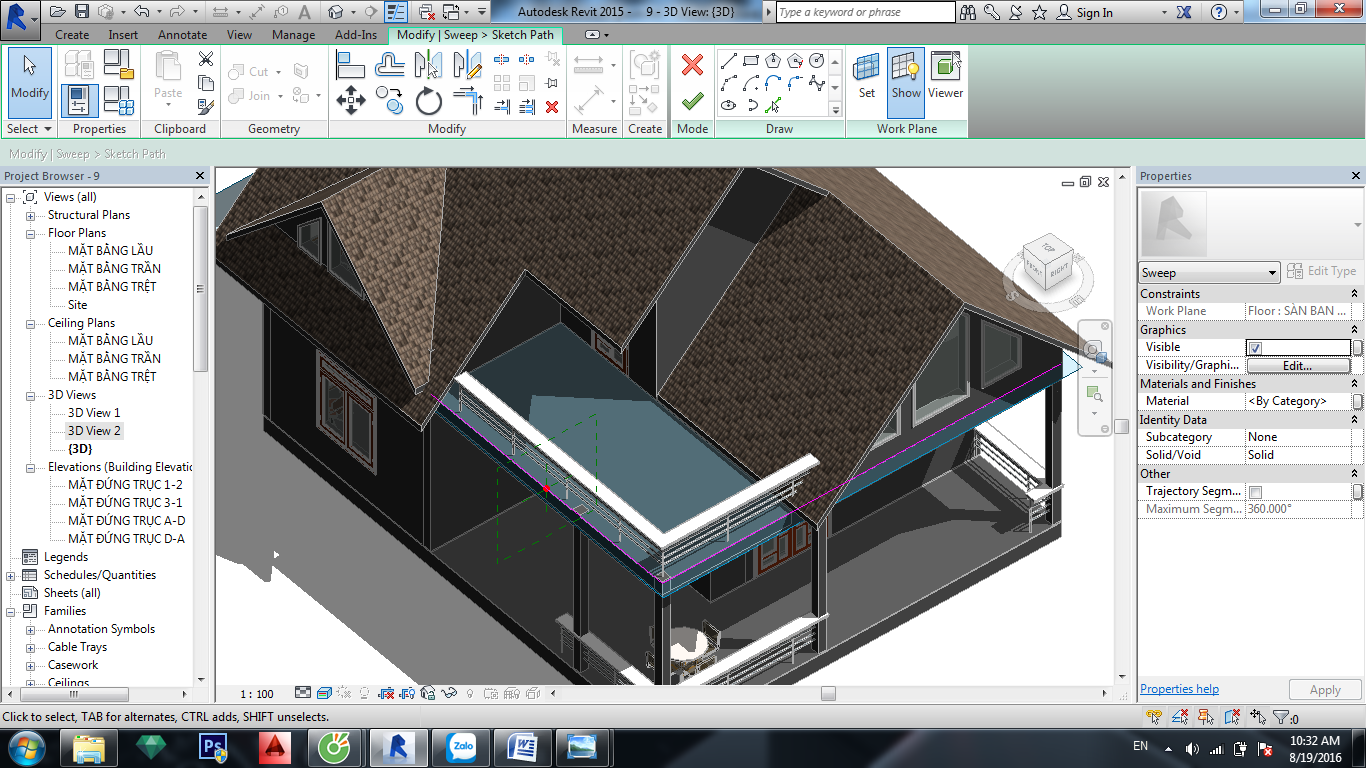This screenshot has height=768, width=1366.
Task: Click the Properties help link
Action: [1179, 689]
